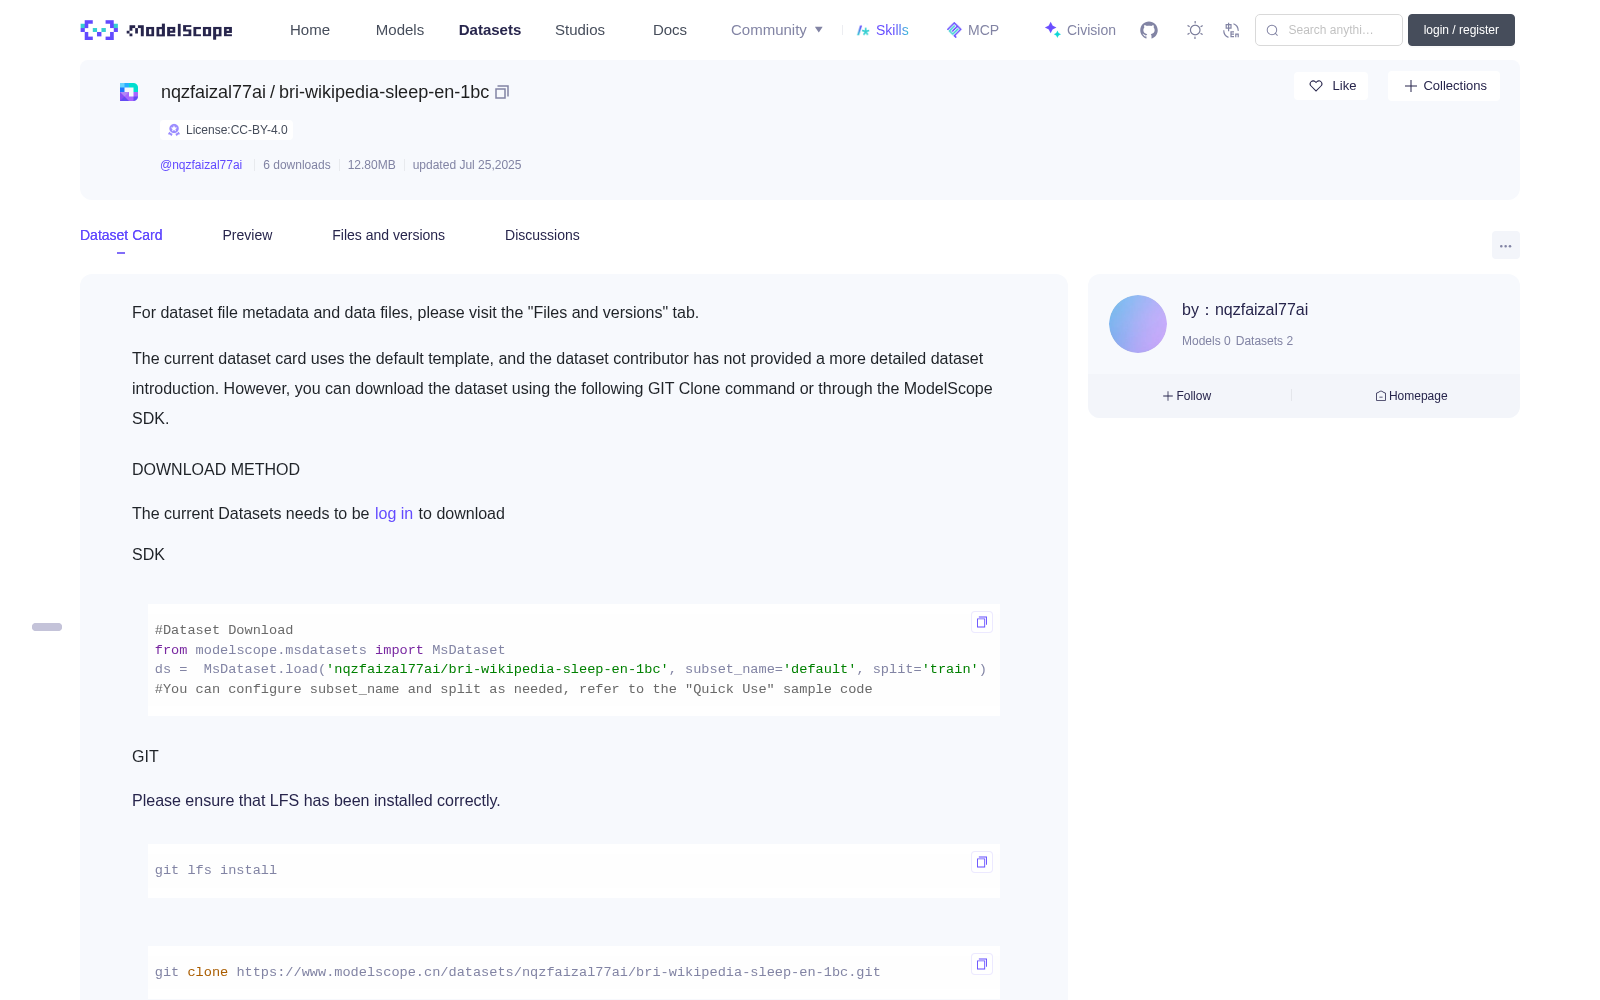
Task: Open the three-dot more options menu
Action: [x=1506, y=245]
